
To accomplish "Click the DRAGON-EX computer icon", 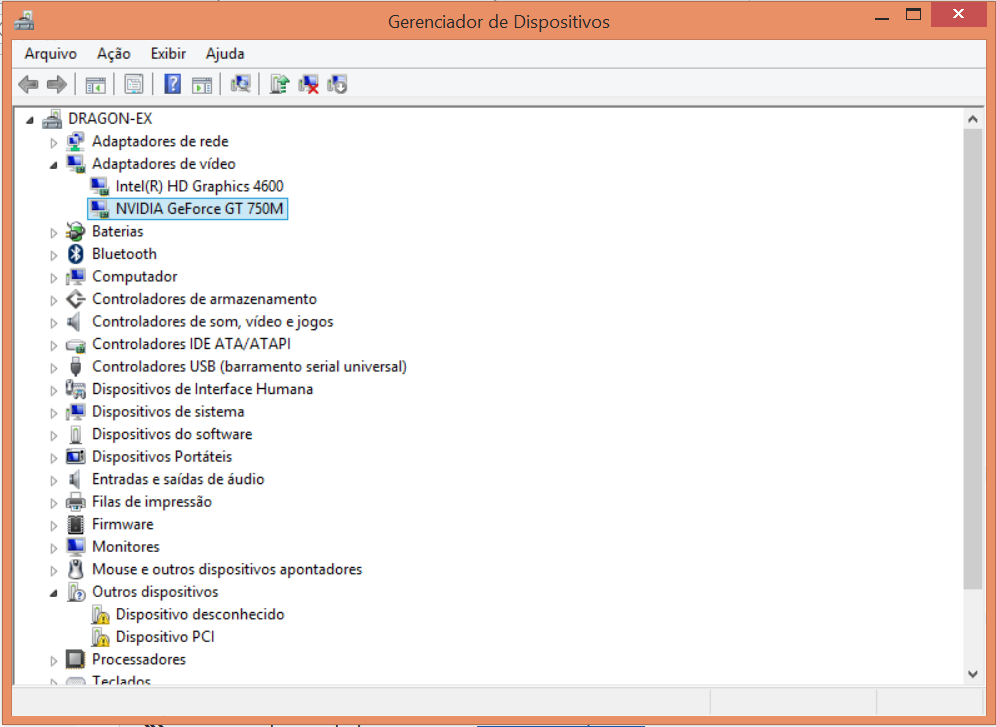I will point(52,119).
